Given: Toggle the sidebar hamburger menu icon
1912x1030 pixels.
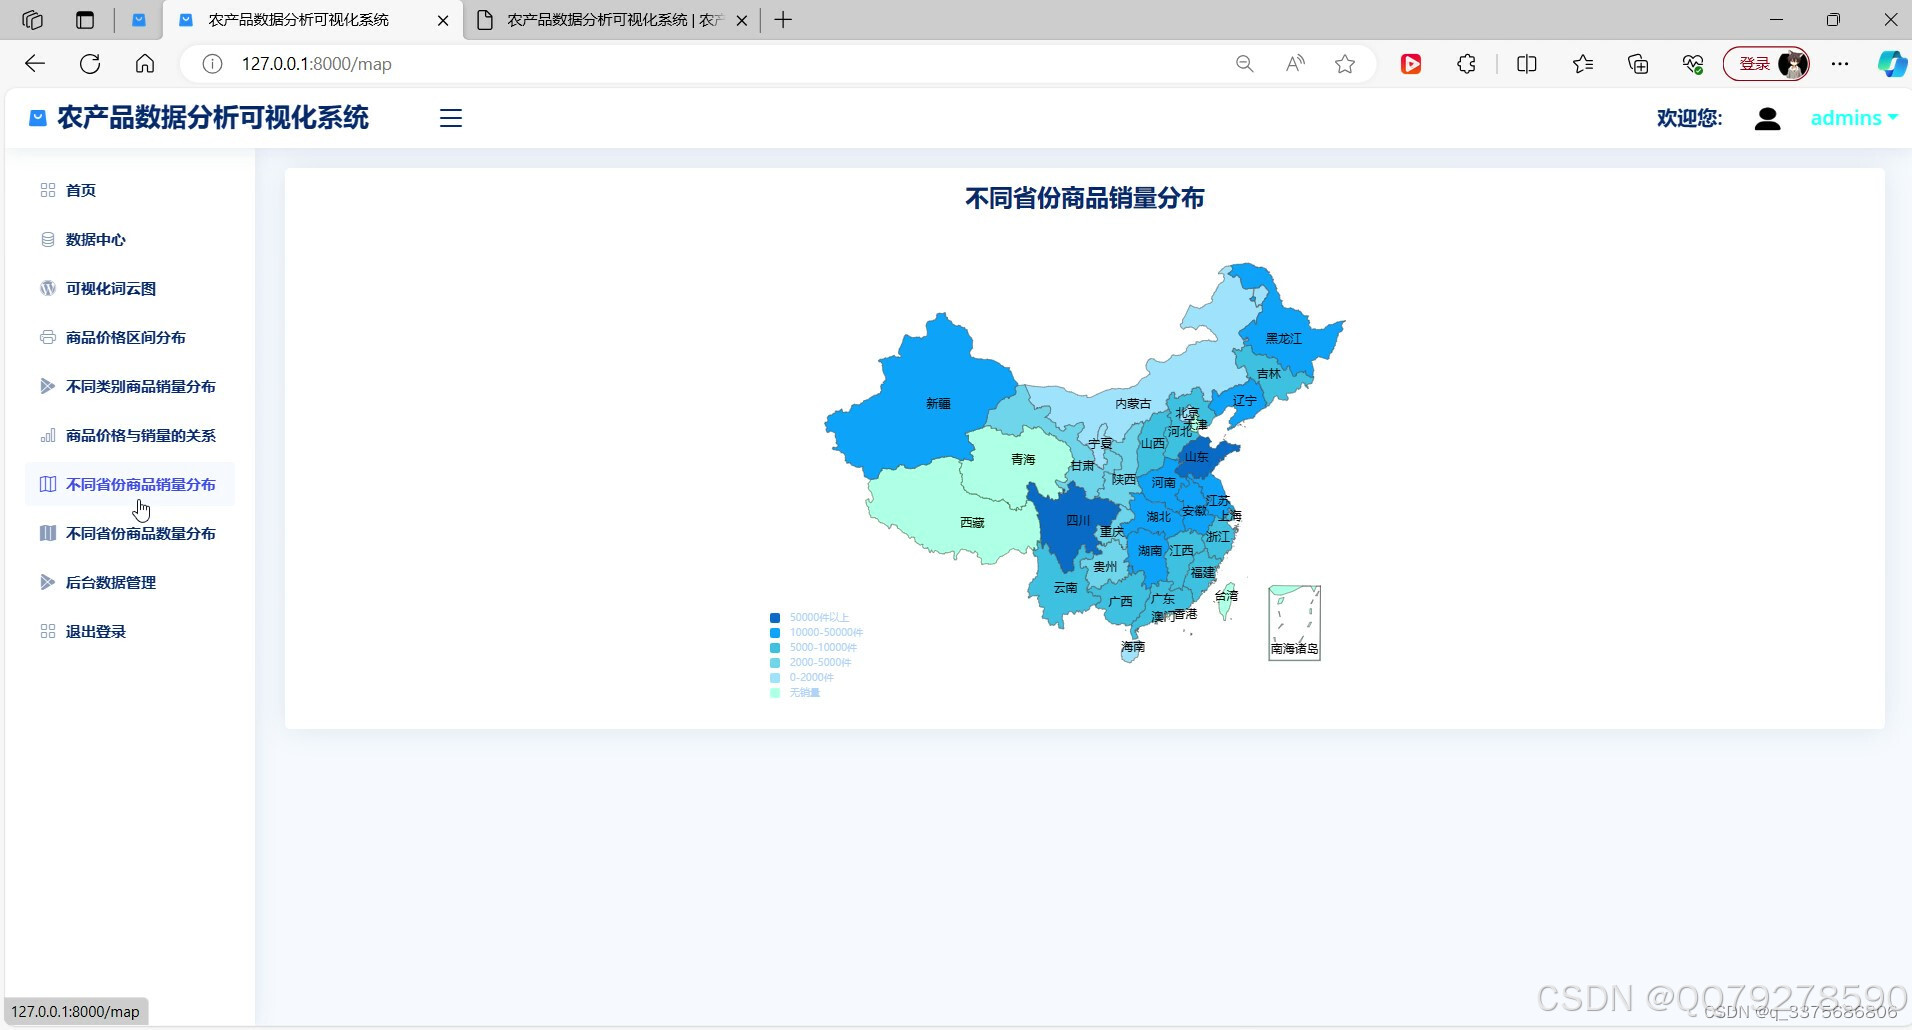Looking at the screenshot, I should point(451,118).
